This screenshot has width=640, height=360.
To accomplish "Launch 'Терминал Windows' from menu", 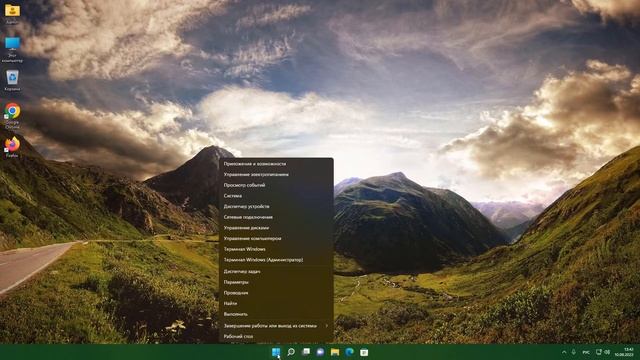I will (x=276, y=249).
